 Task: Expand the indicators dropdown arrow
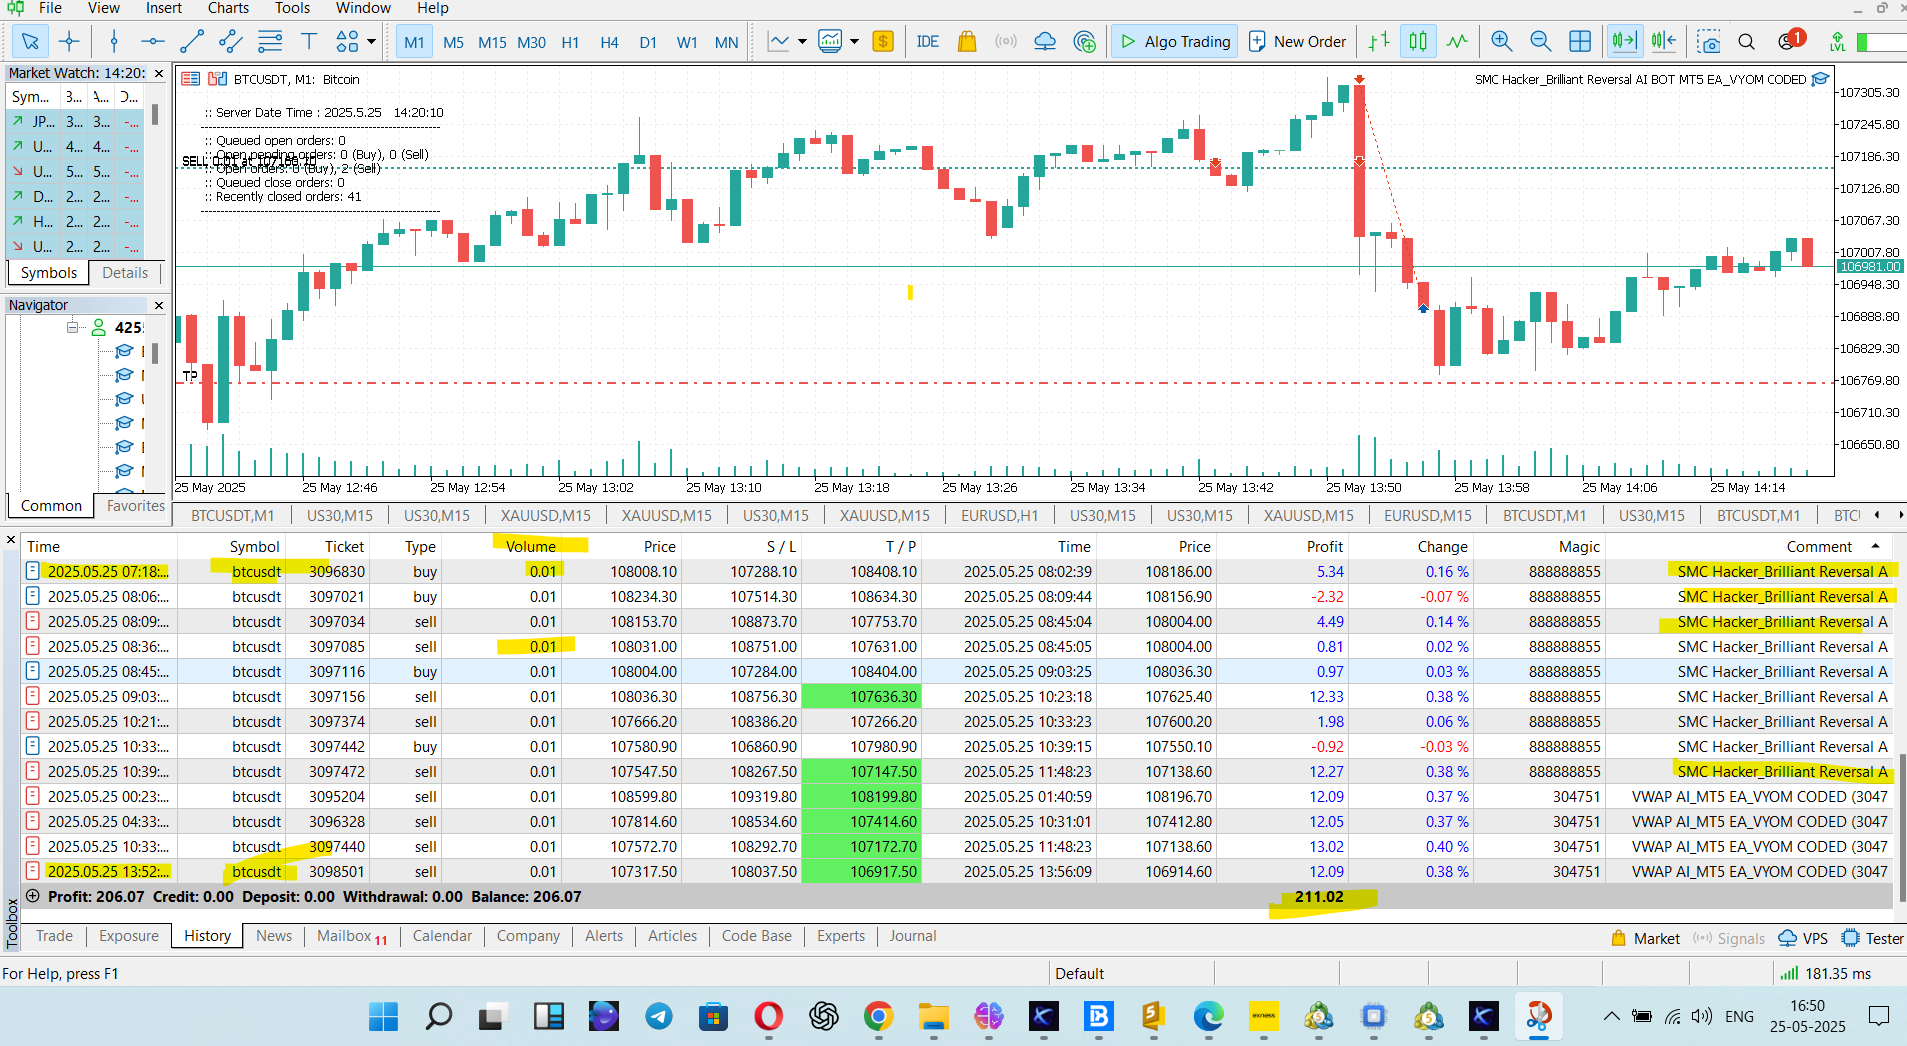(854, 42)
